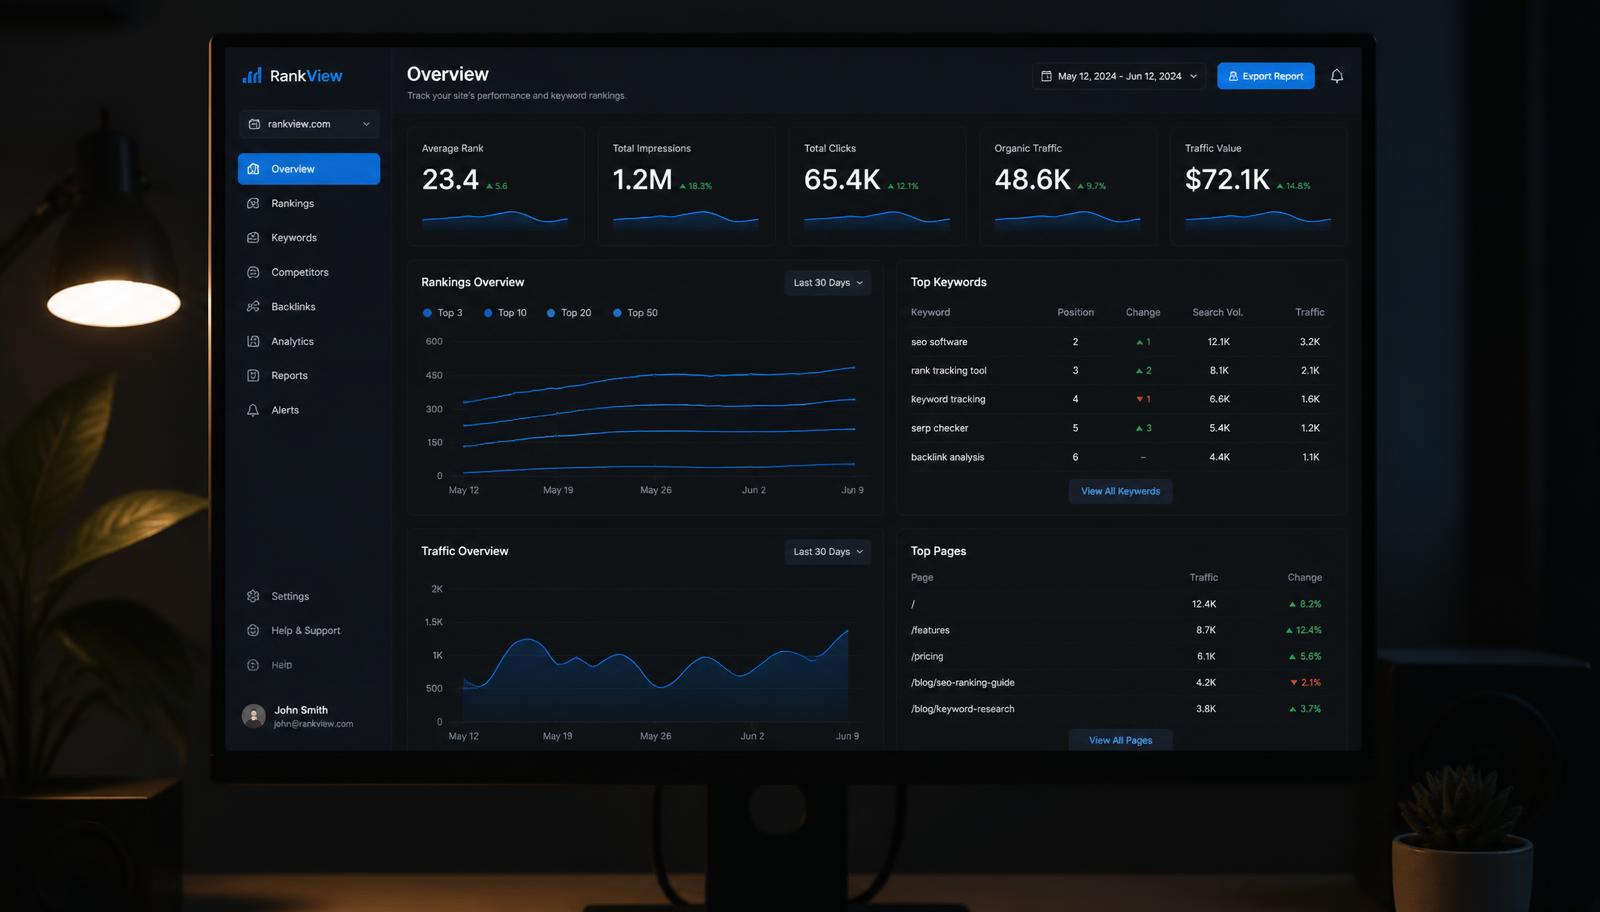Open Help & Support via its icon
This screenshot has width=1600, height=912.
click(253, 631)
